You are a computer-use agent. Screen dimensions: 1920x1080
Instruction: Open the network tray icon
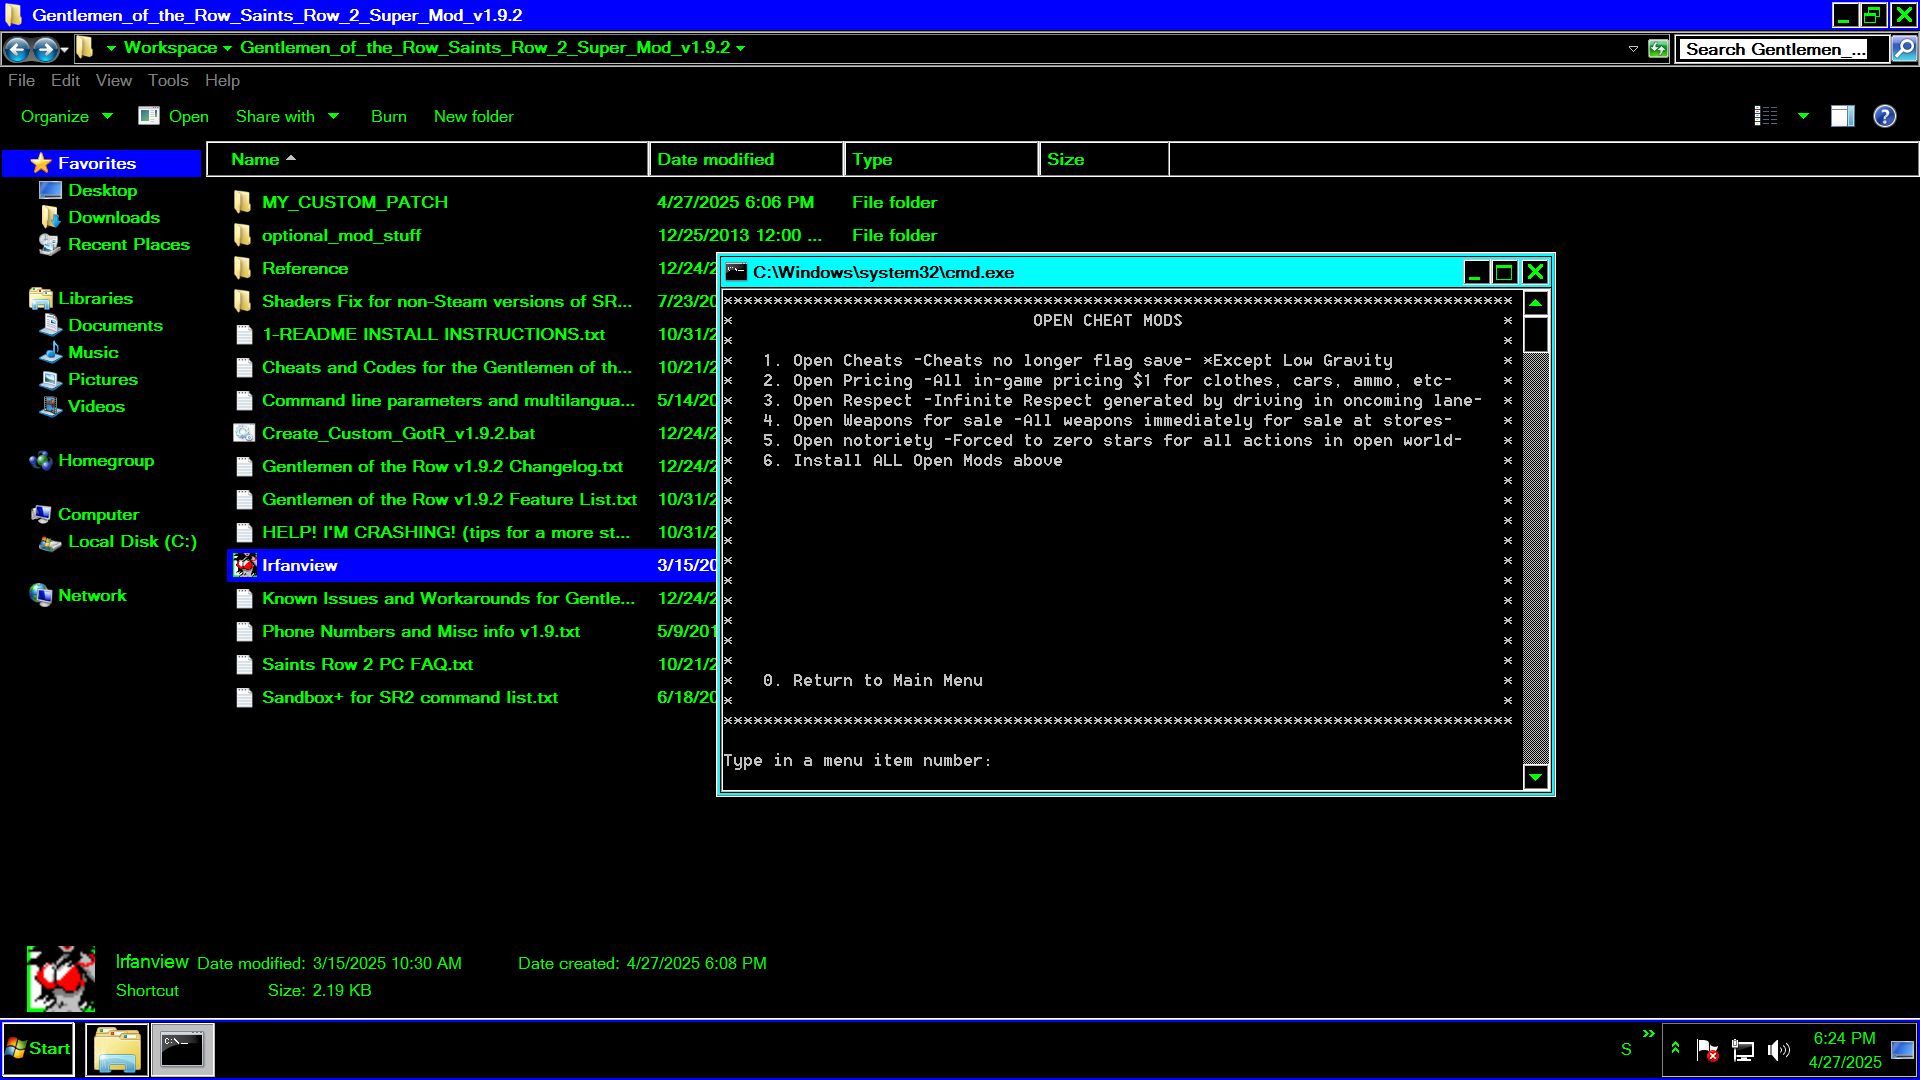(1742, 1050)
